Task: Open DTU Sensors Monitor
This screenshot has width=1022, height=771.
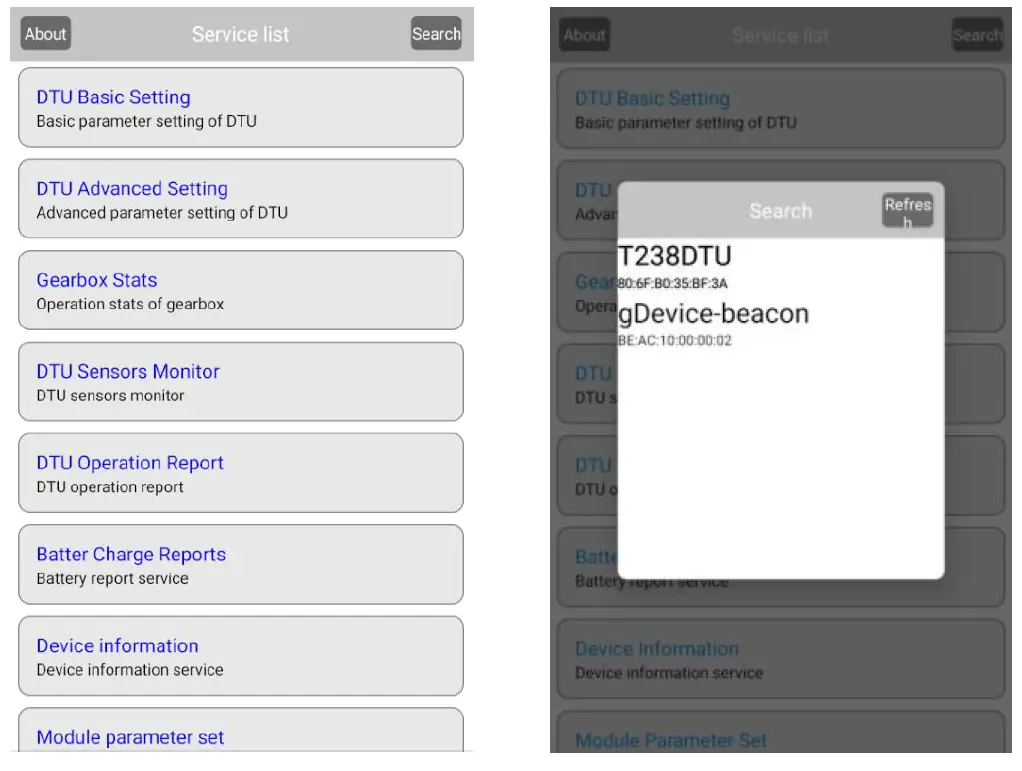Action: point(240,381)
